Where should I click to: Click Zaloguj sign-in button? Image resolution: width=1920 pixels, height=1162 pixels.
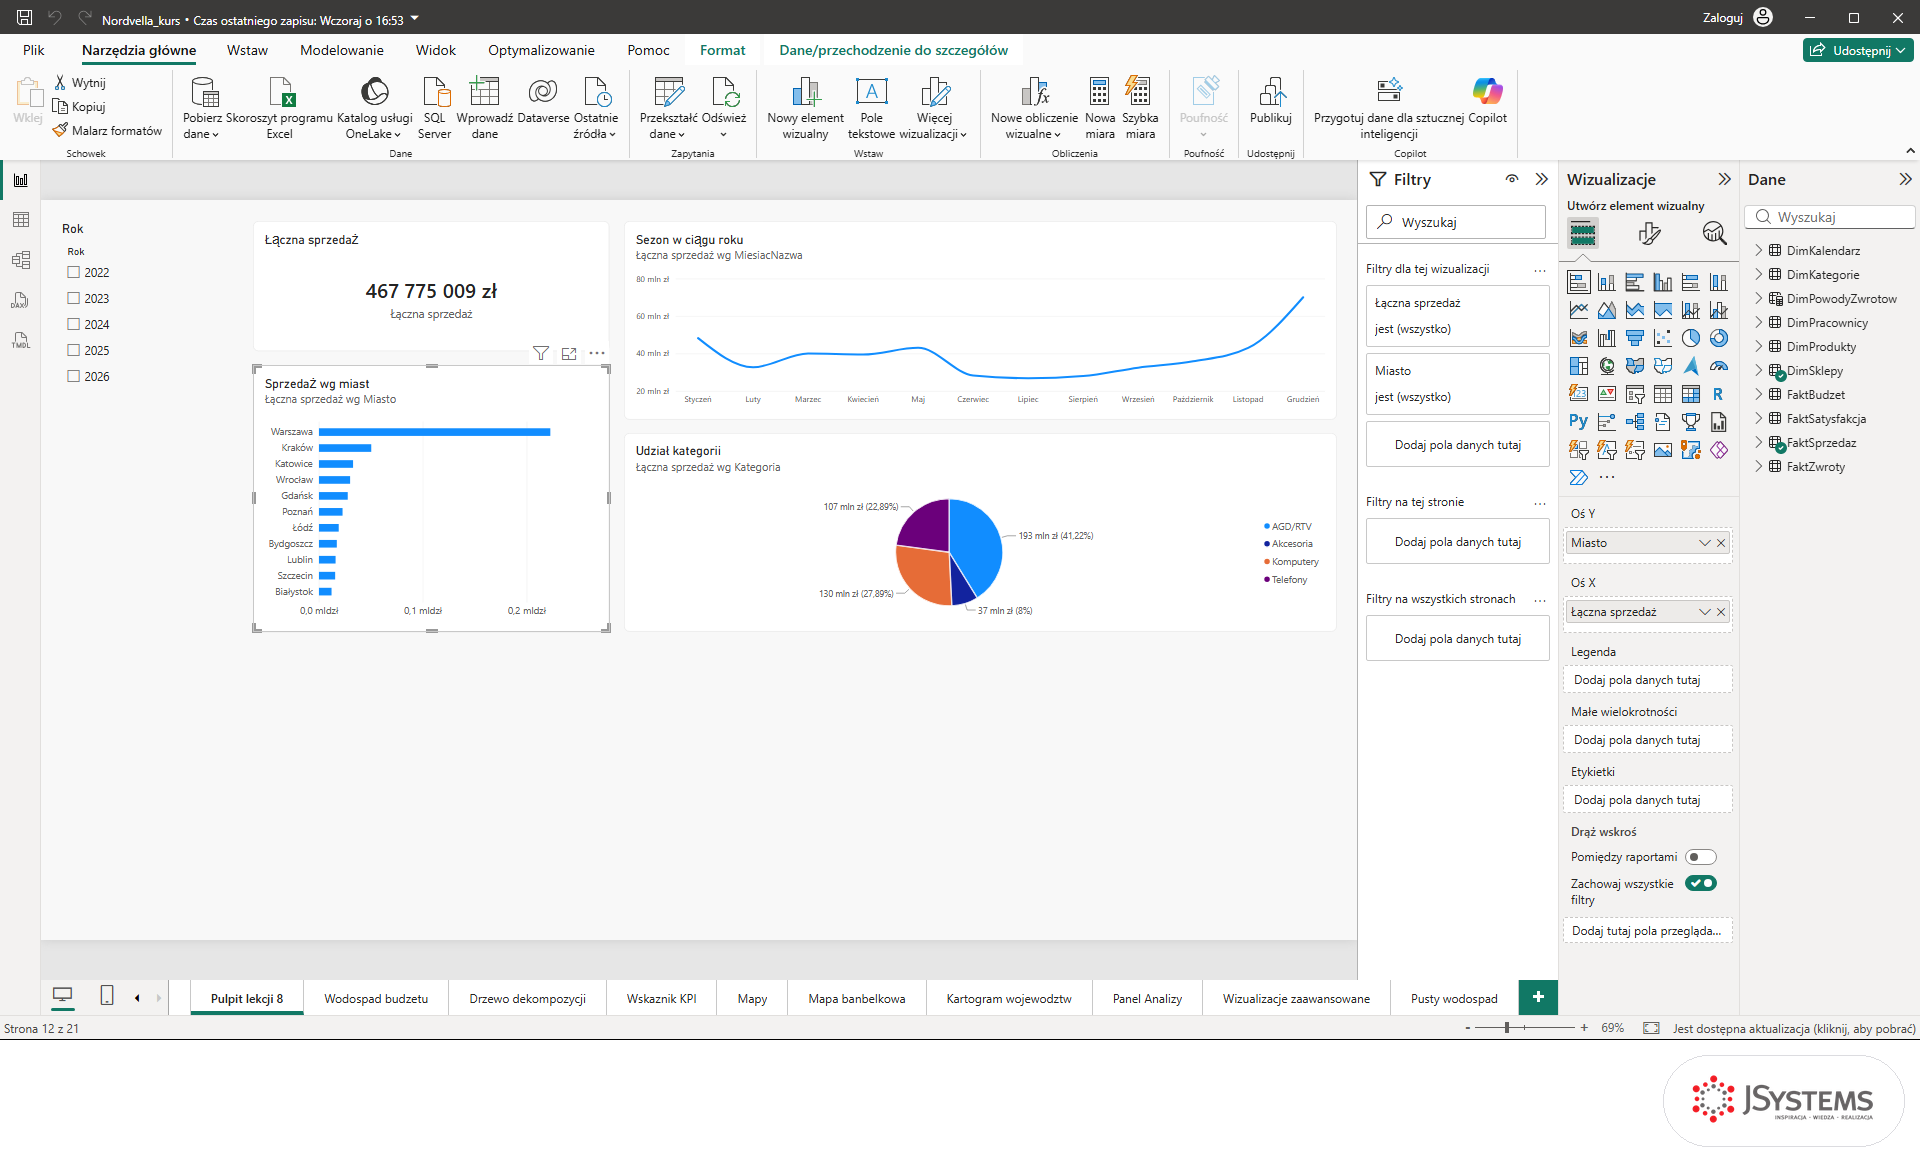pos(1737,17)
